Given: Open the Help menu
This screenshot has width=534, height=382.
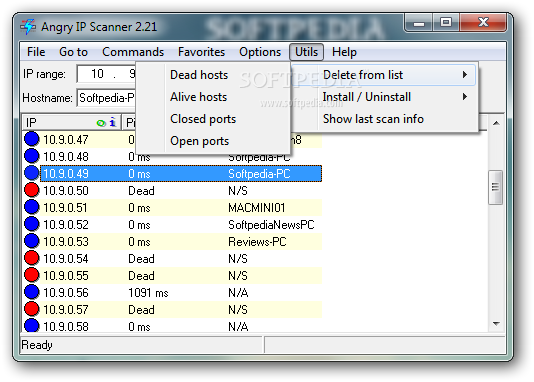Looking at the screenshot, I should [x=344, y=52].
